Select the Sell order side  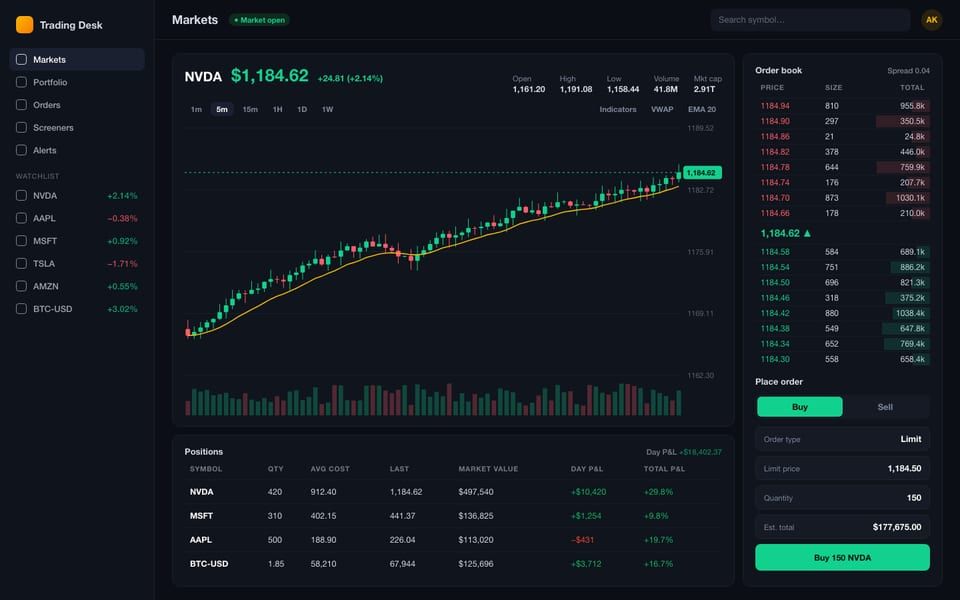pyautogui.click(x=885, y=407)
